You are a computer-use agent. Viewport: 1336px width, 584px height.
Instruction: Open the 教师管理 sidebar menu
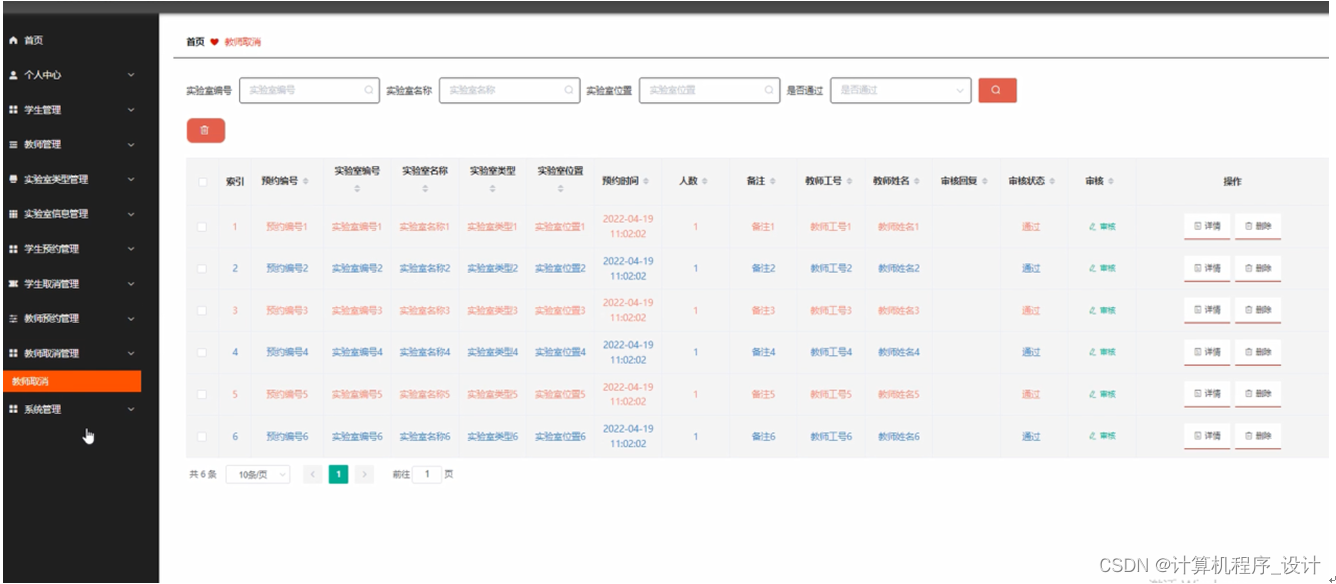click(x=72, y=145)
